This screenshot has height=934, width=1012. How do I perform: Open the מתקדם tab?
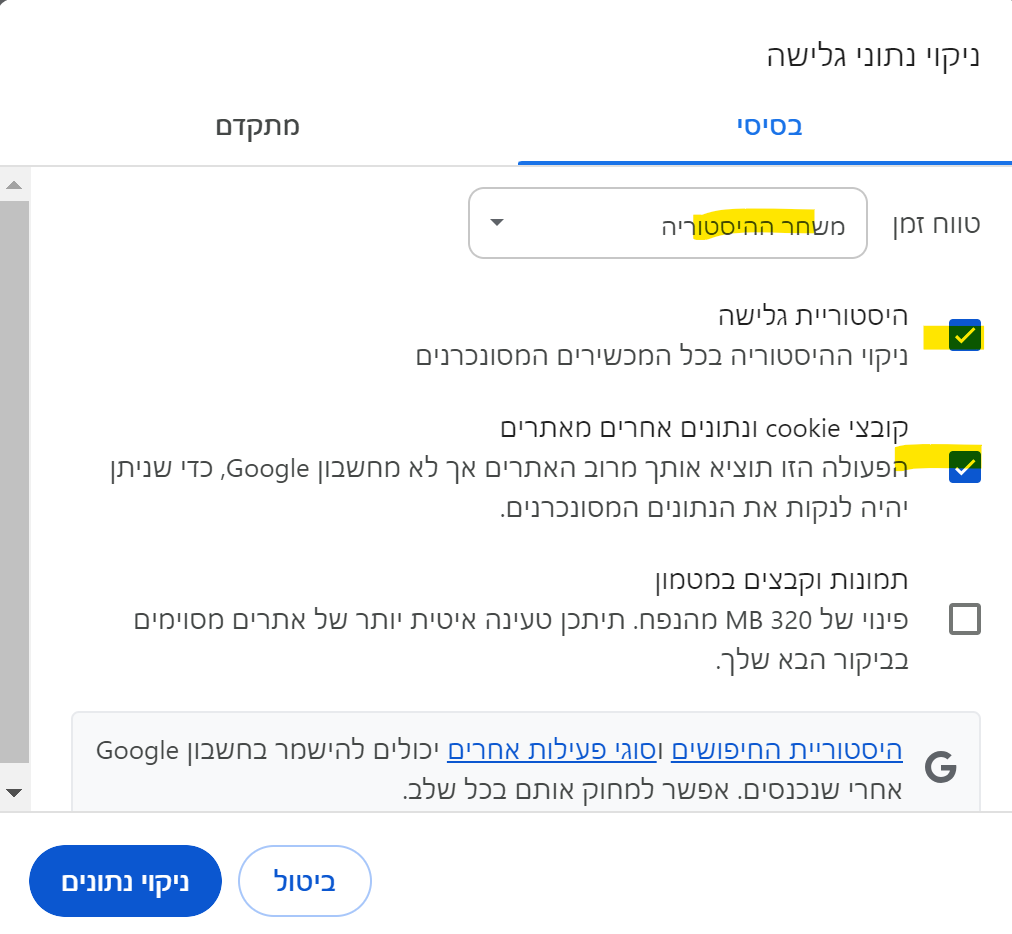click(257, 127)
